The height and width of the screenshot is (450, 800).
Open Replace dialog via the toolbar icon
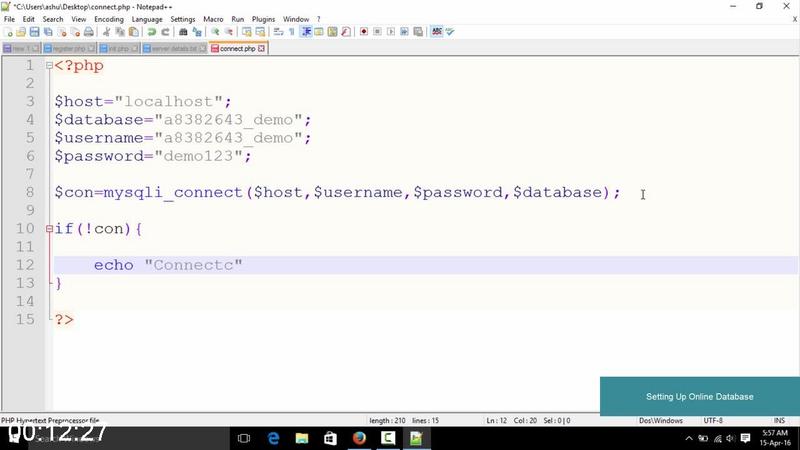(x=197, y=32)
